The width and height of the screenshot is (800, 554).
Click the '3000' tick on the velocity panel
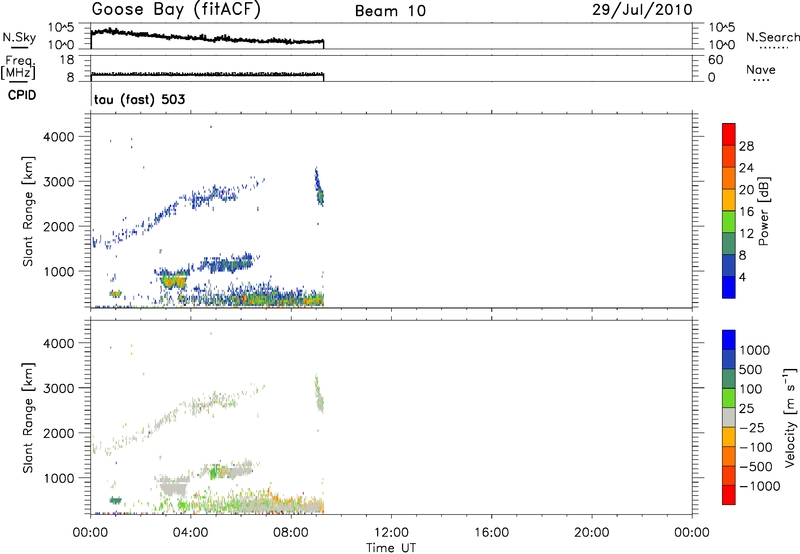[58, 388]
